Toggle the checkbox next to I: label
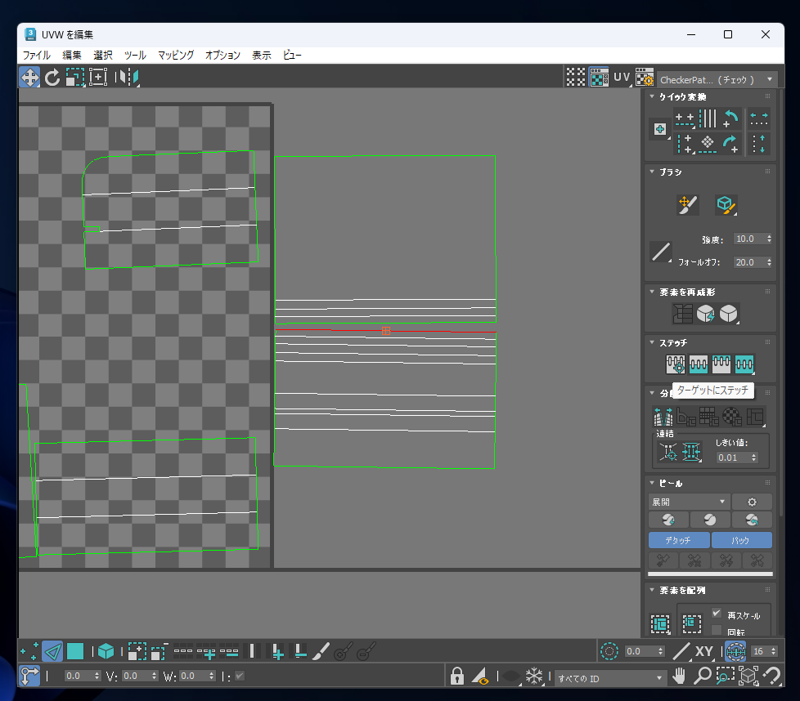The height and width of the screenshot is (701, 800). 239,676
